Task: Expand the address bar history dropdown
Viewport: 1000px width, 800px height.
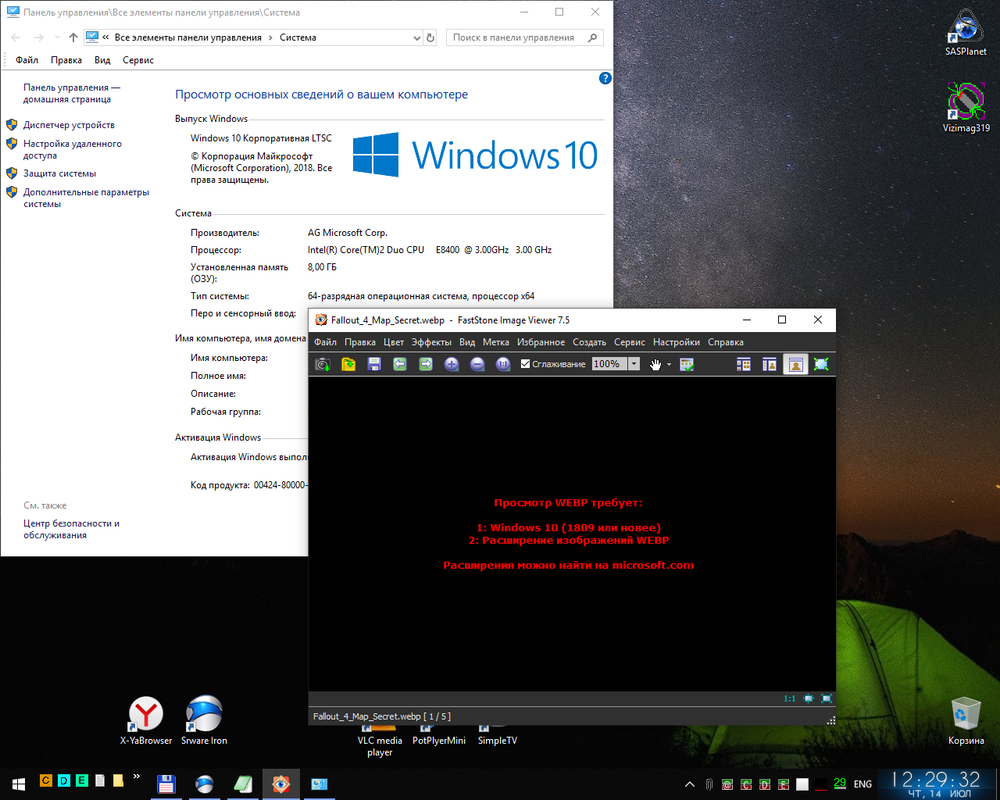Action: pos(416,38)
